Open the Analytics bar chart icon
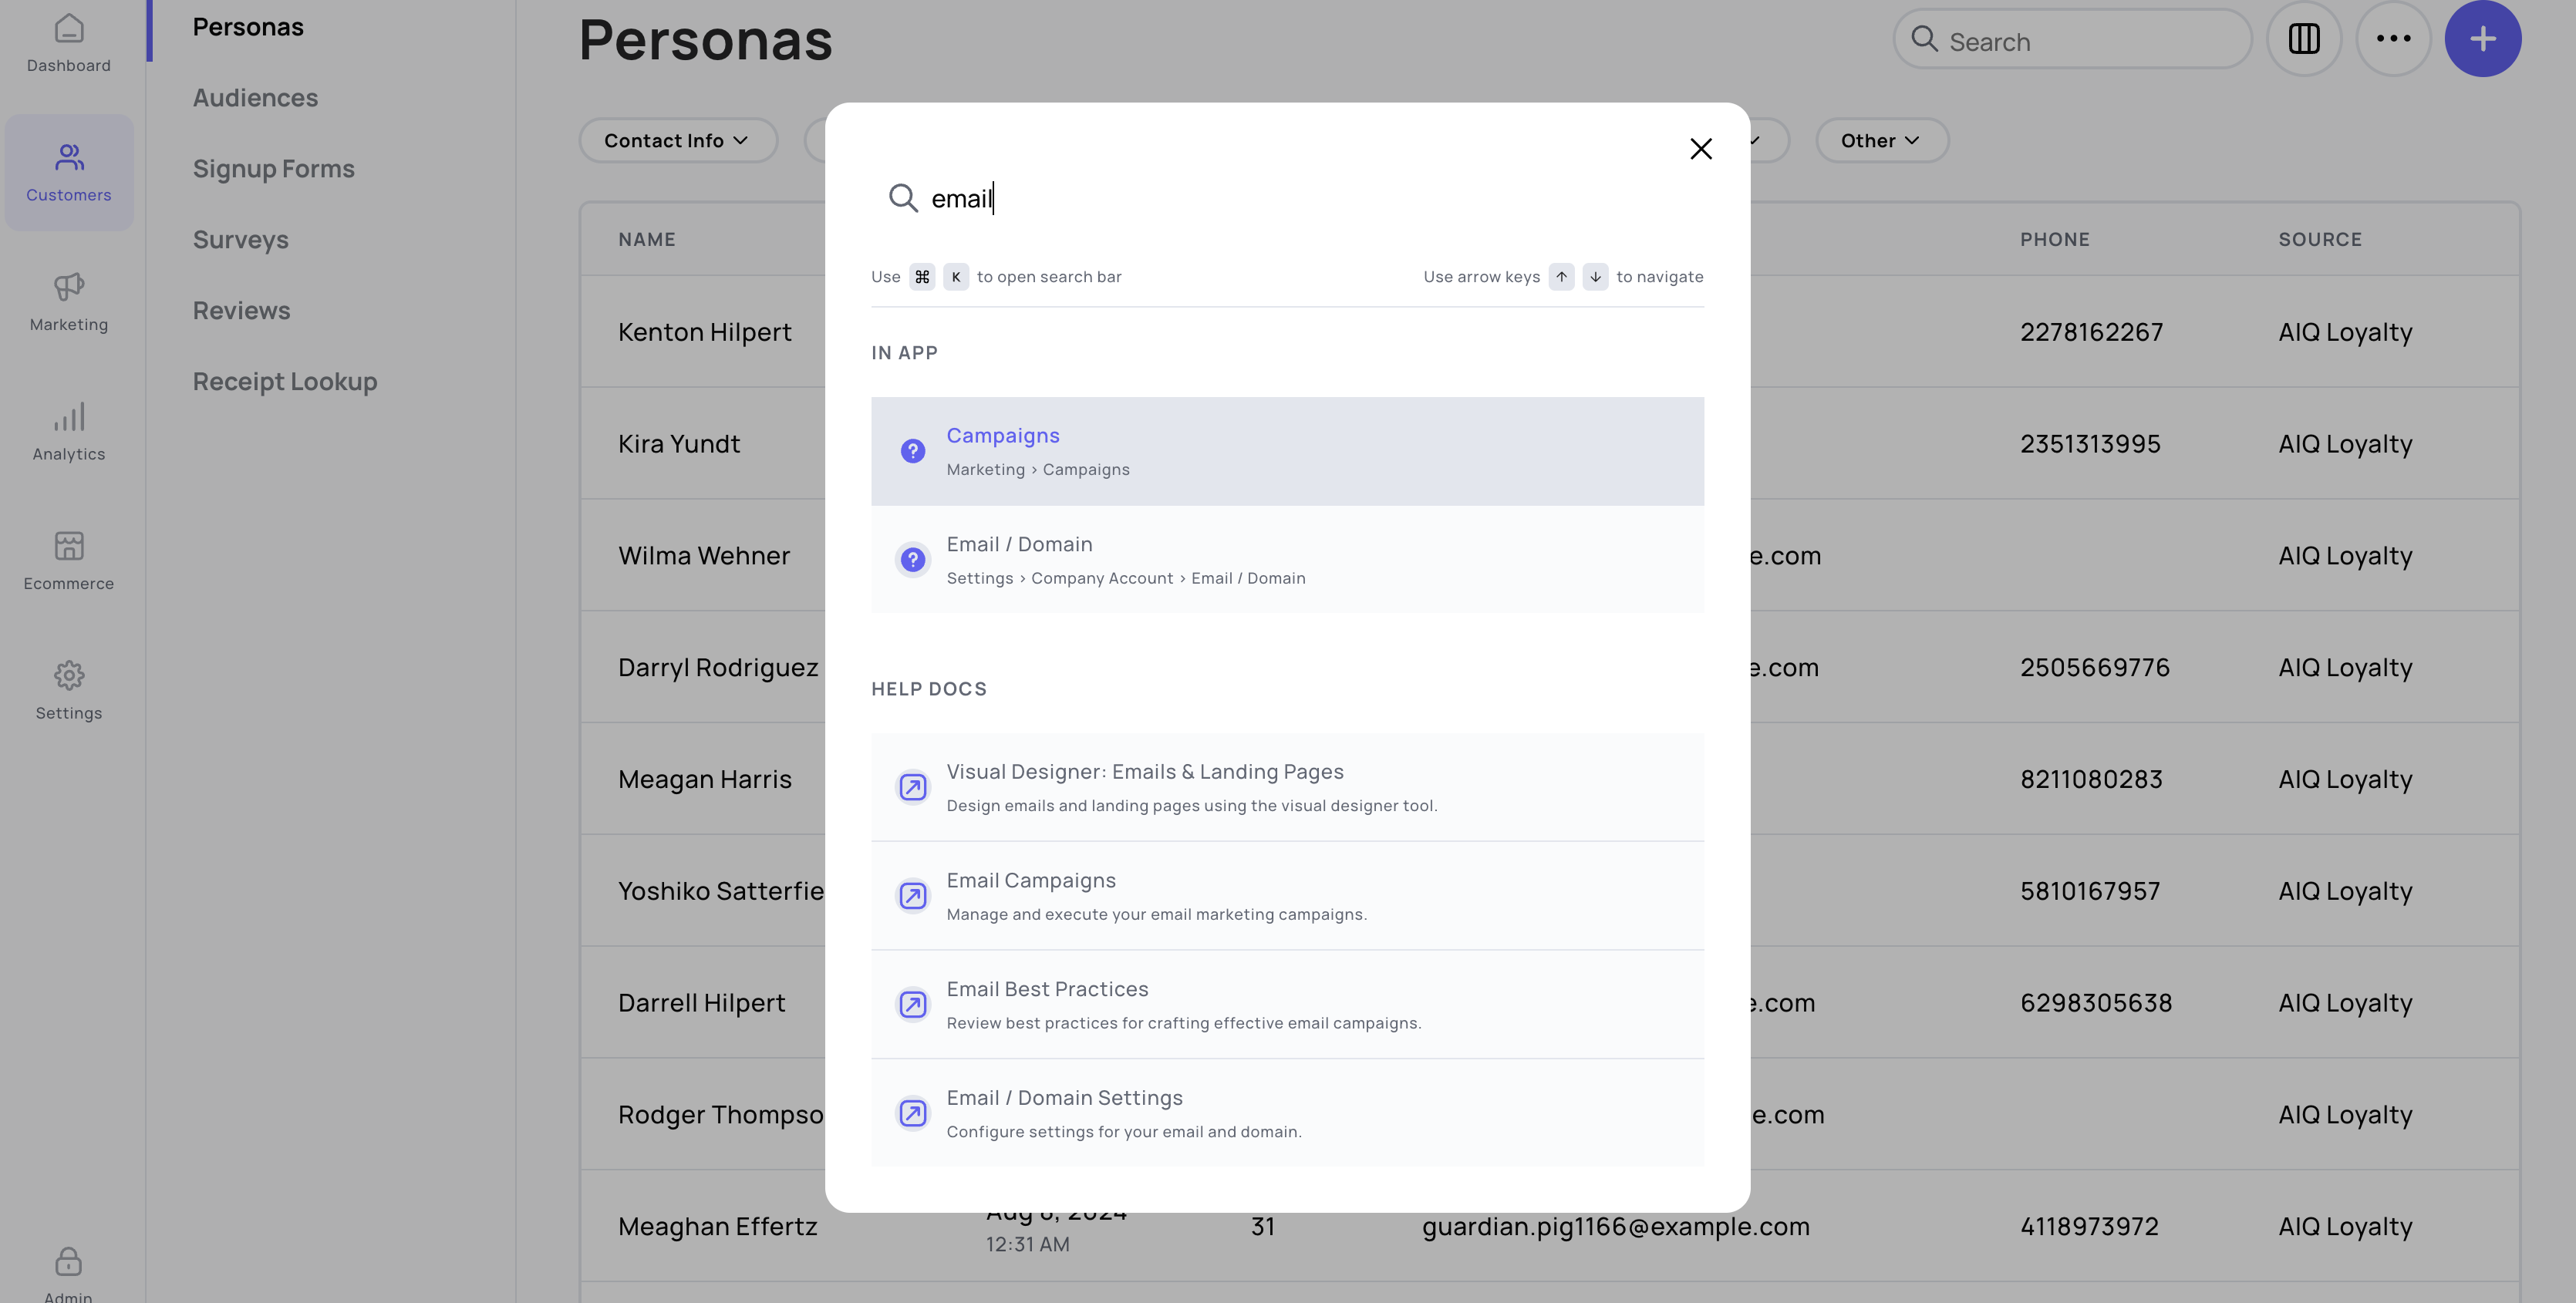The width and height of the screenshot is (2576, 1303). 68,416
